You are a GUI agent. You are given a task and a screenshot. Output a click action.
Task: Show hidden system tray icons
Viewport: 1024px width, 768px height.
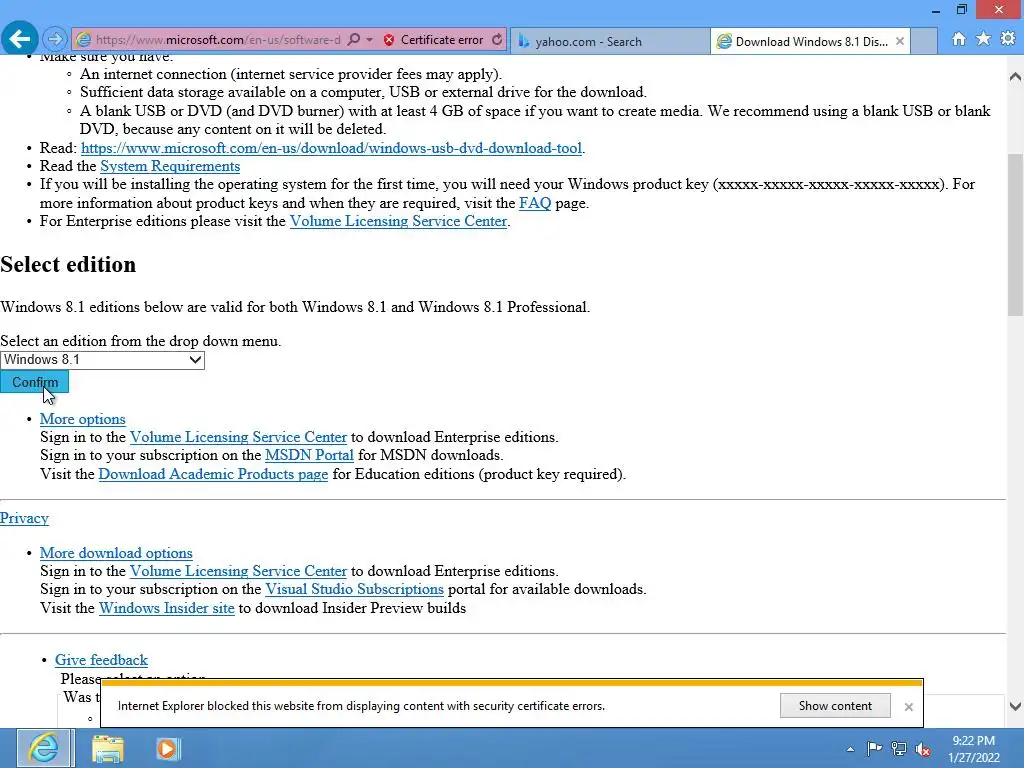click(x=850, y=749)
